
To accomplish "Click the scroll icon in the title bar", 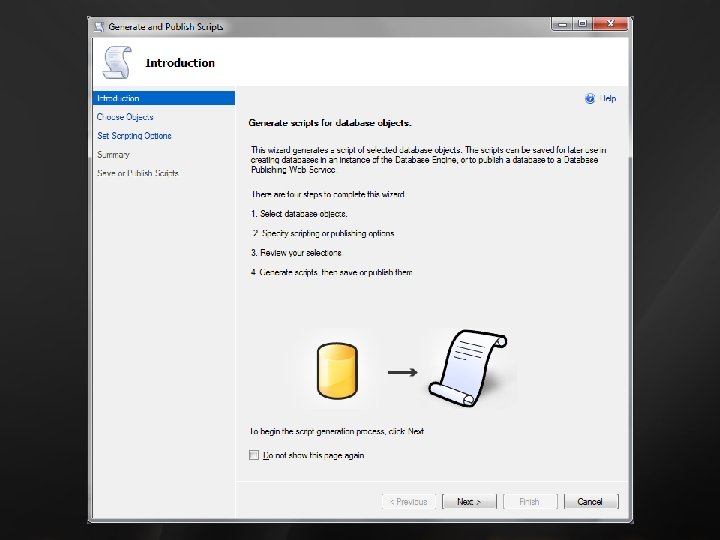I will coord(99,27).
